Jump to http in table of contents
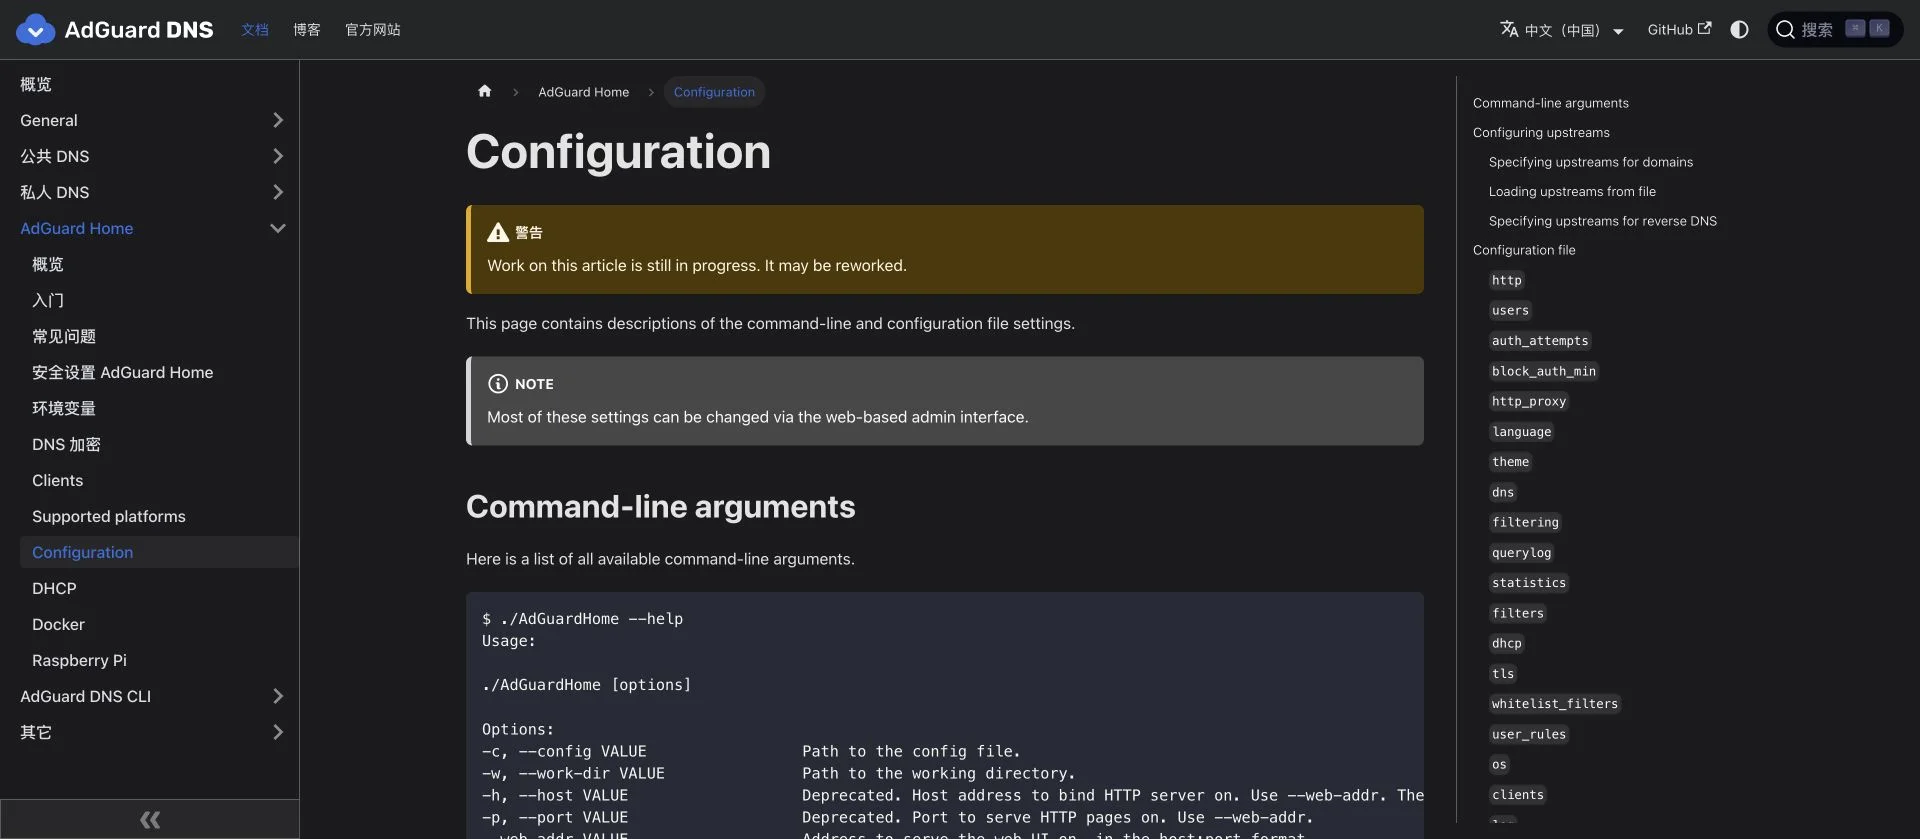The image size is (1920, 839). (1507, 280)
